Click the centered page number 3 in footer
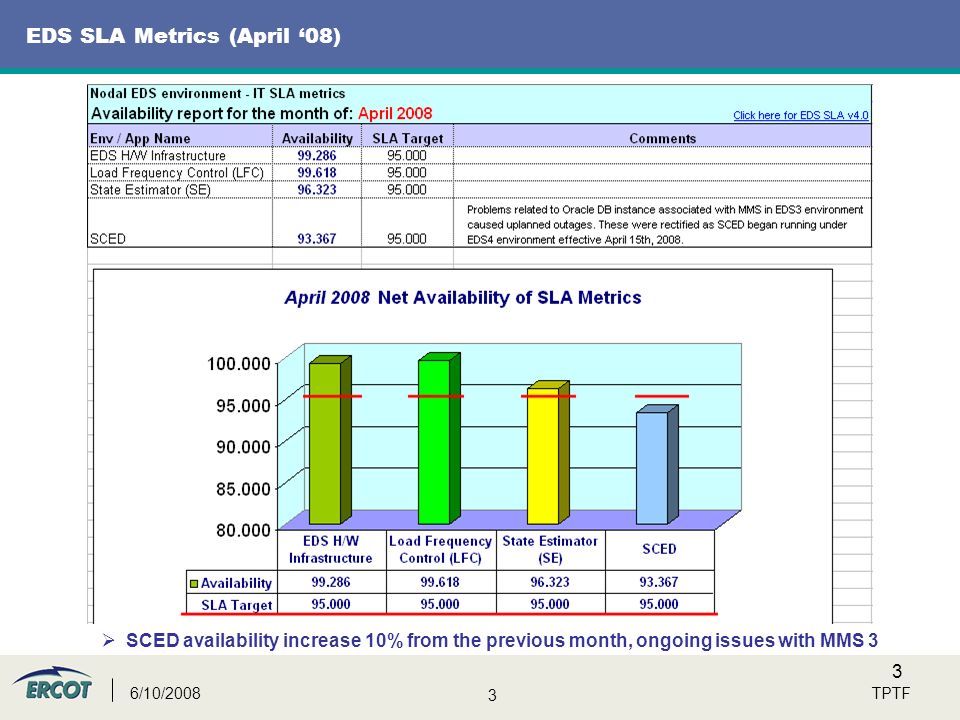This screenshot has height=720, width=960. [x=492, y=696]
